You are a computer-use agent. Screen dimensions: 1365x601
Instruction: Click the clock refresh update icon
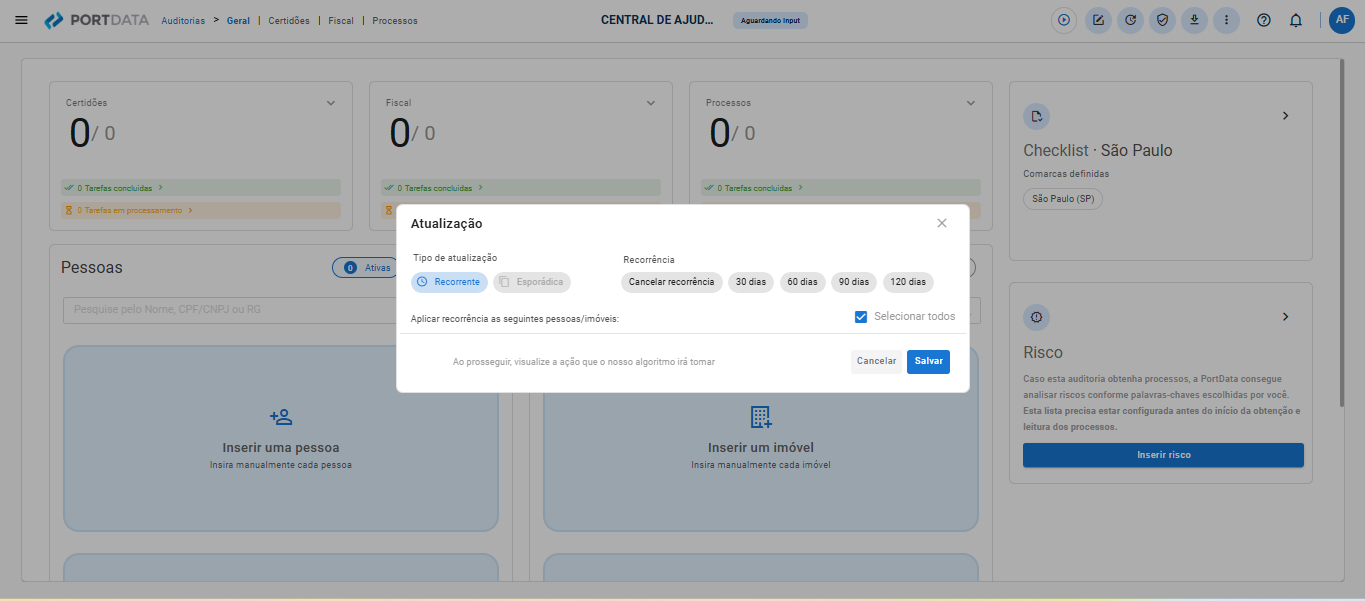(1130, 20)
